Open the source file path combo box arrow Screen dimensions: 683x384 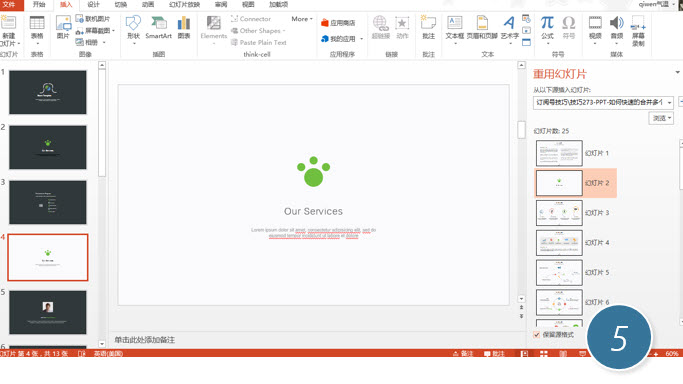(669, 102)
